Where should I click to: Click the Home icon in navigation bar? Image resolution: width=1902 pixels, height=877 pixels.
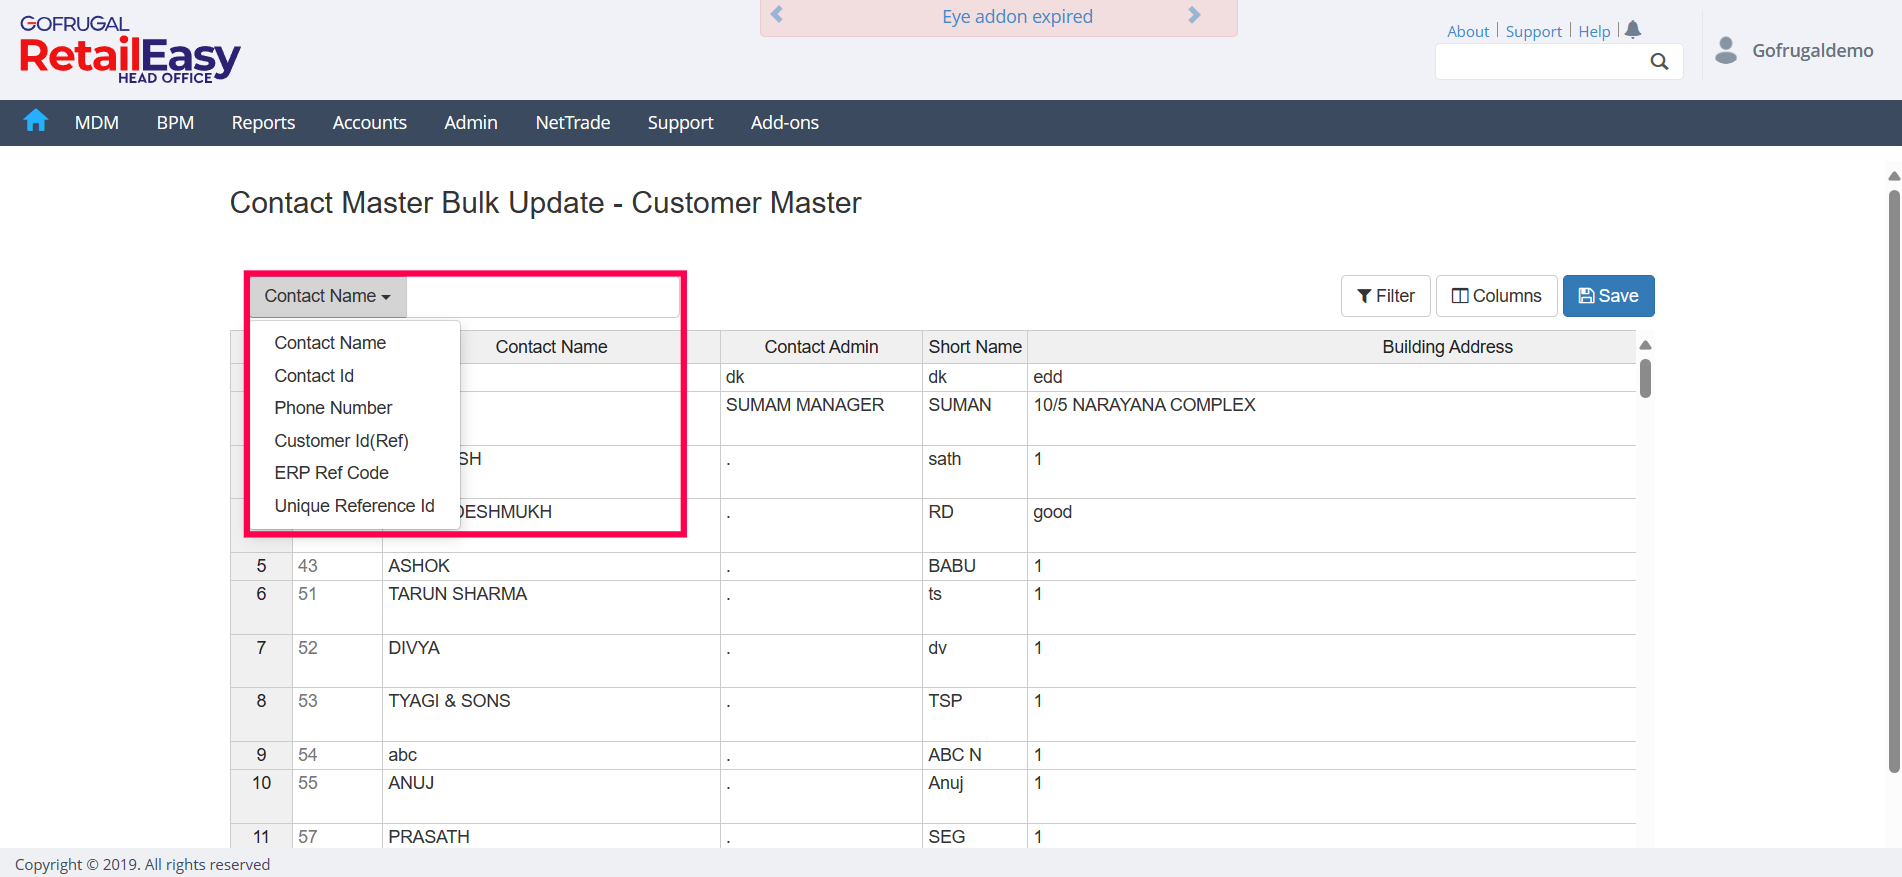[x=36, y=121]
